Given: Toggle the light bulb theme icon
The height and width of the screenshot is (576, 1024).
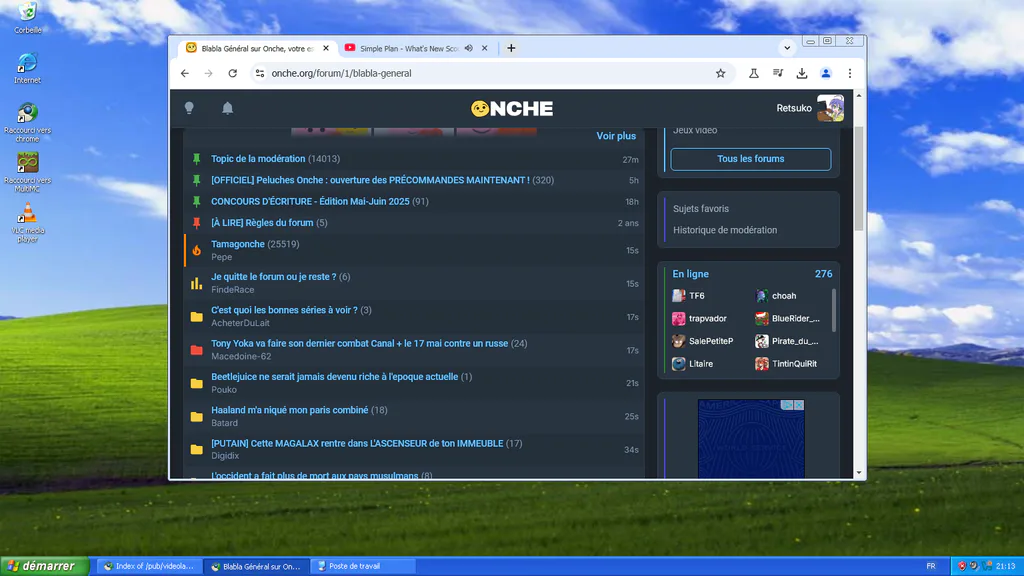Looking at the screenshot, I should point(189,108).
